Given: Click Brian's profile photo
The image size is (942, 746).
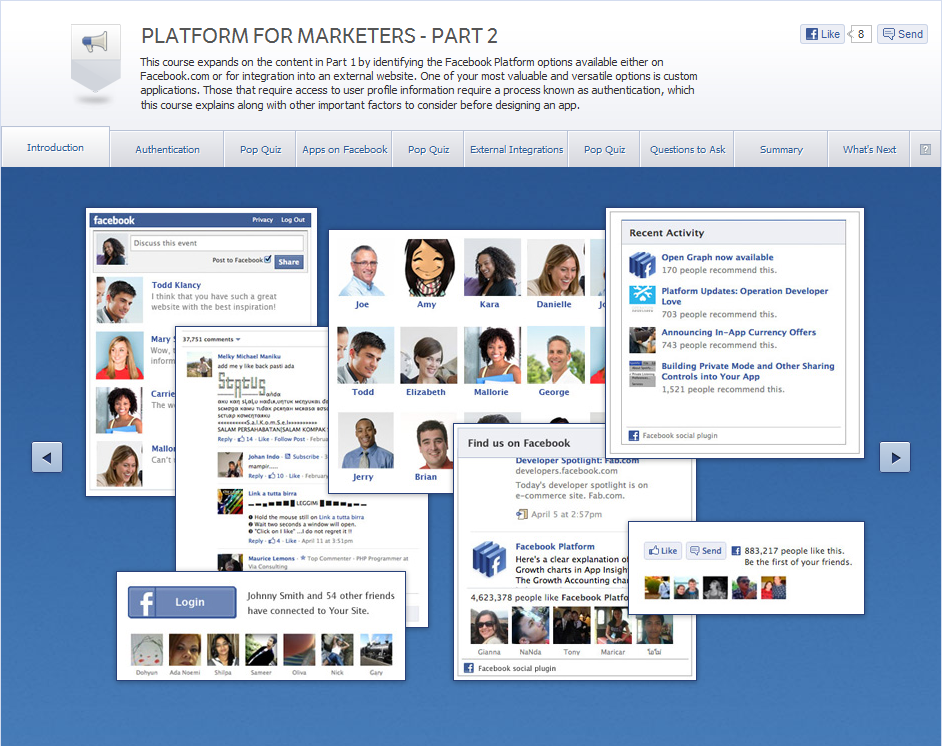Looking at the screenshot, I should [428, 440].
